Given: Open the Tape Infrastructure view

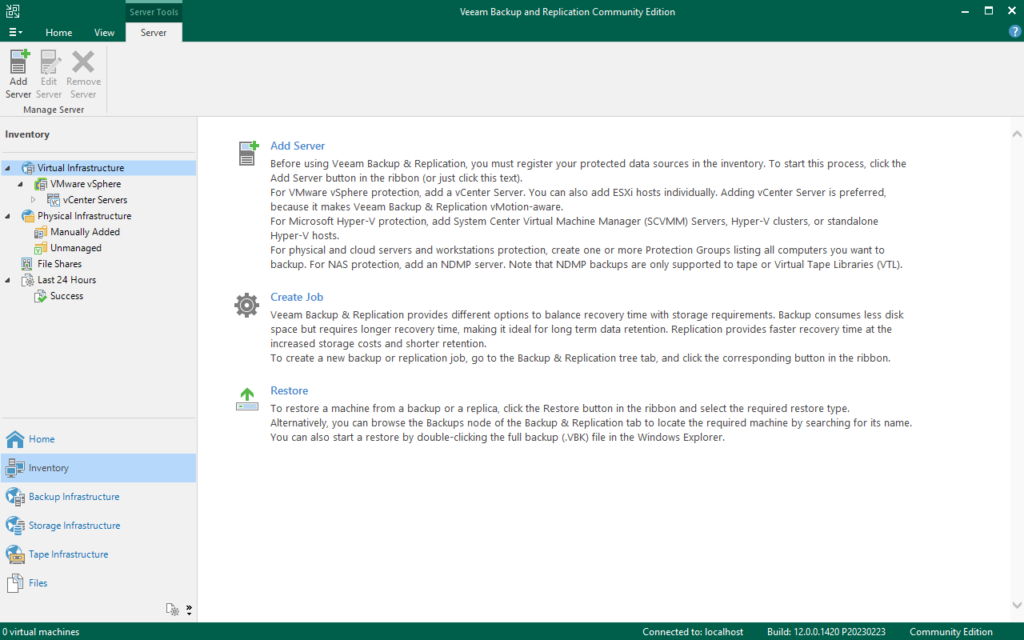Looking at the screenshot, I should pos(99,554).
